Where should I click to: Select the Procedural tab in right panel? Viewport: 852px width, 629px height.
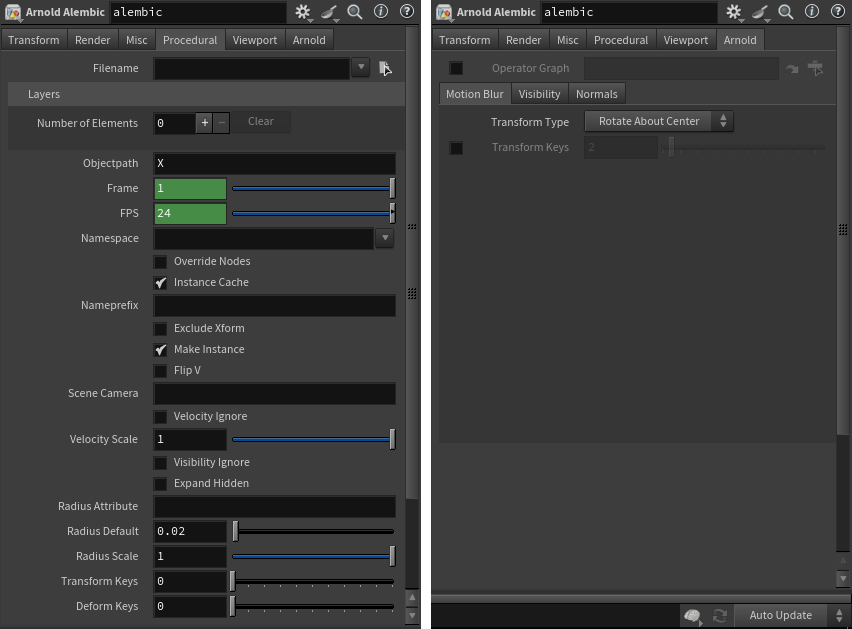tap(621, 40)
